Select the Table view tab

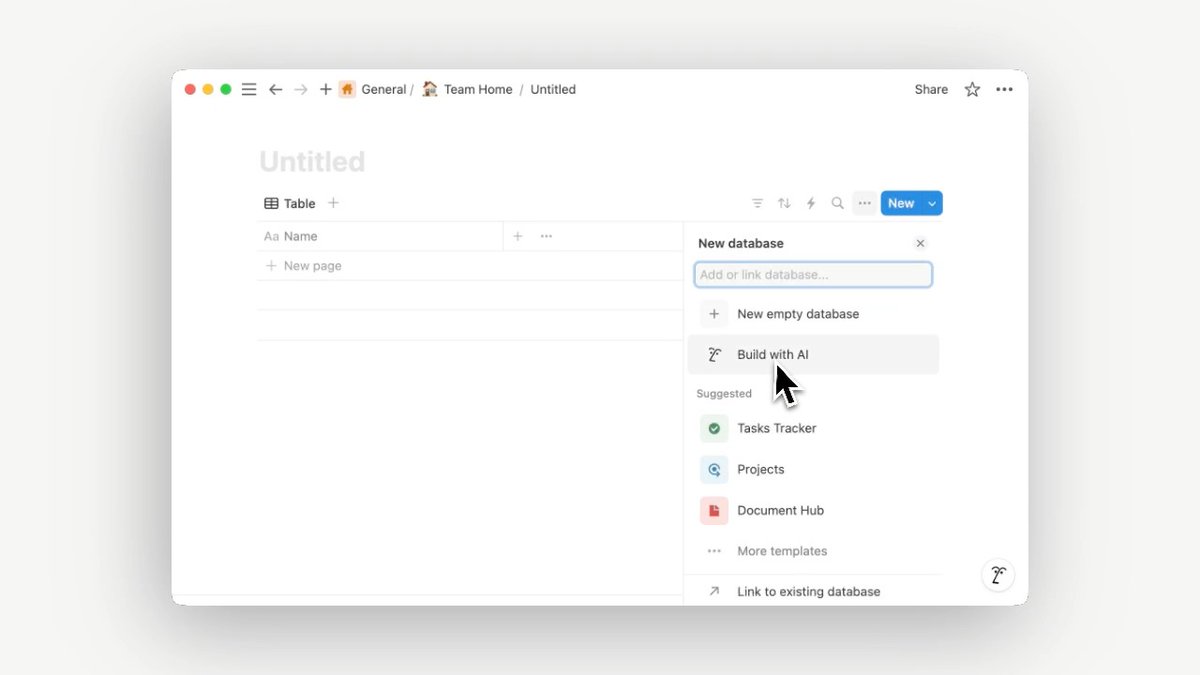point(290,203)
